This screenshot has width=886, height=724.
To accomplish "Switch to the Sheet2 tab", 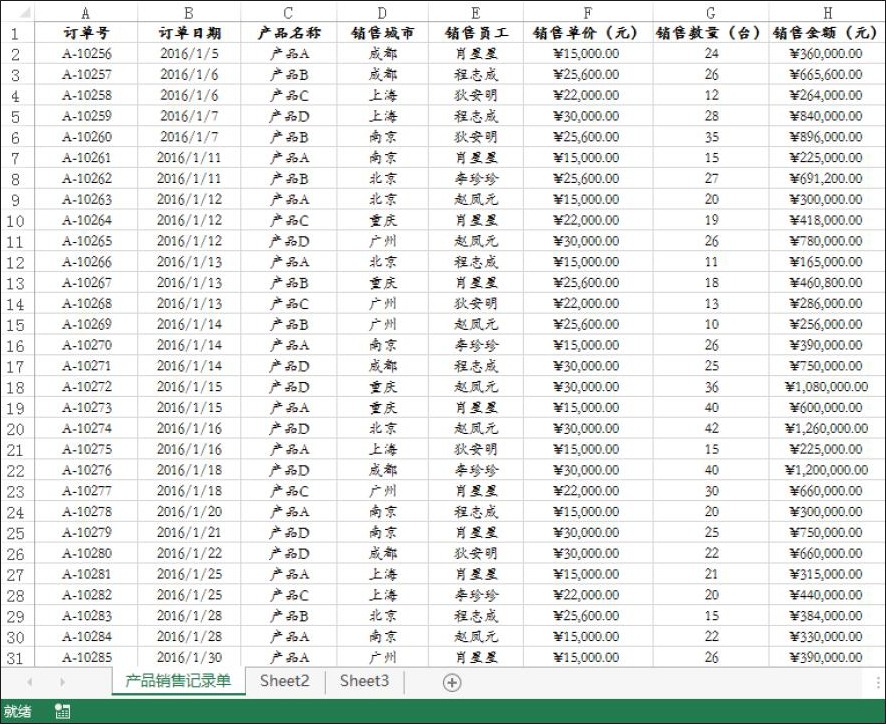I will [284, 681].
